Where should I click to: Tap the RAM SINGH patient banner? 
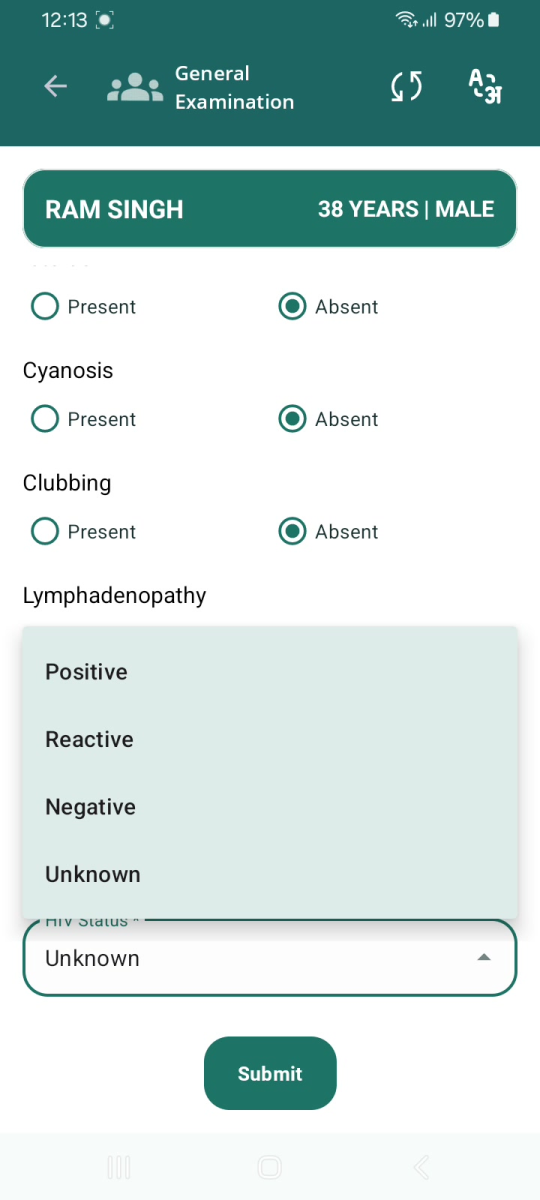point(270,209)
